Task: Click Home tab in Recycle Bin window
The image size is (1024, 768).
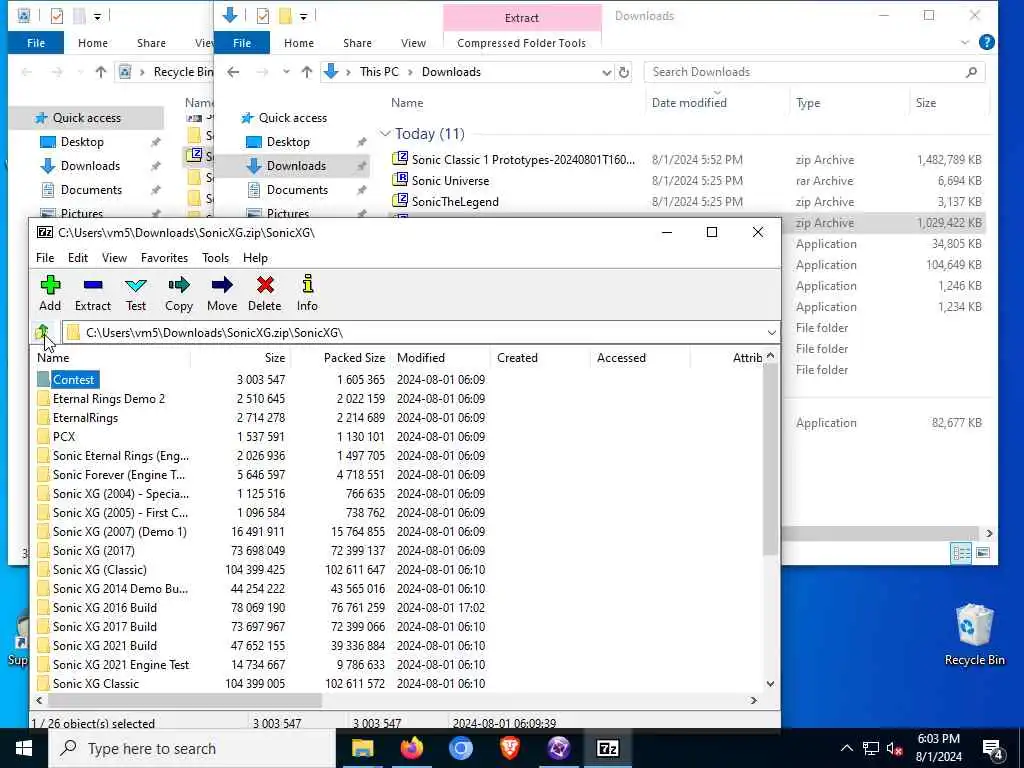Action: coord(93,43)
